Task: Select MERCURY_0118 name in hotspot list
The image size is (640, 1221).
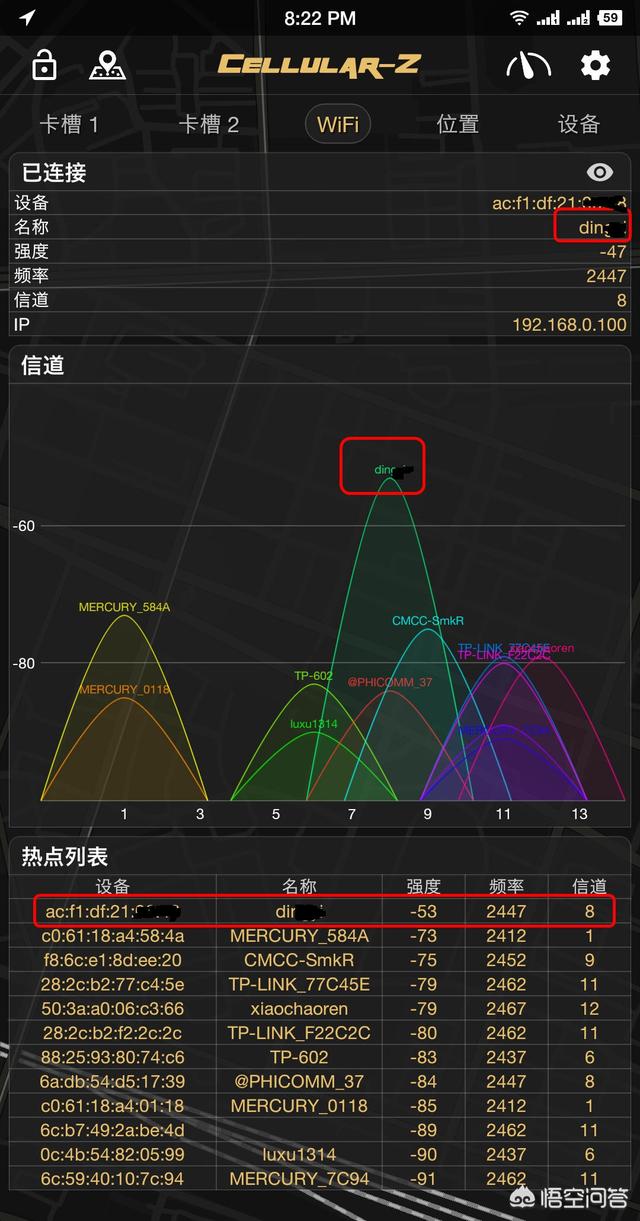Action: pyautogui.click(x=299, y=1106)
